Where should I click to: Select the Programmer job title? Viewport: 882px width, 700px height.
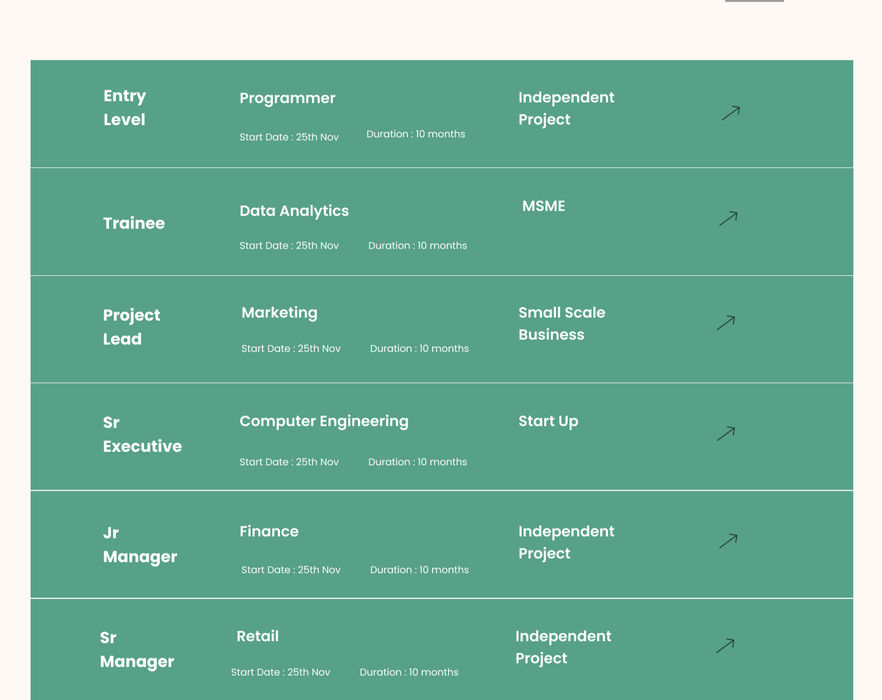tap(287, 98)
